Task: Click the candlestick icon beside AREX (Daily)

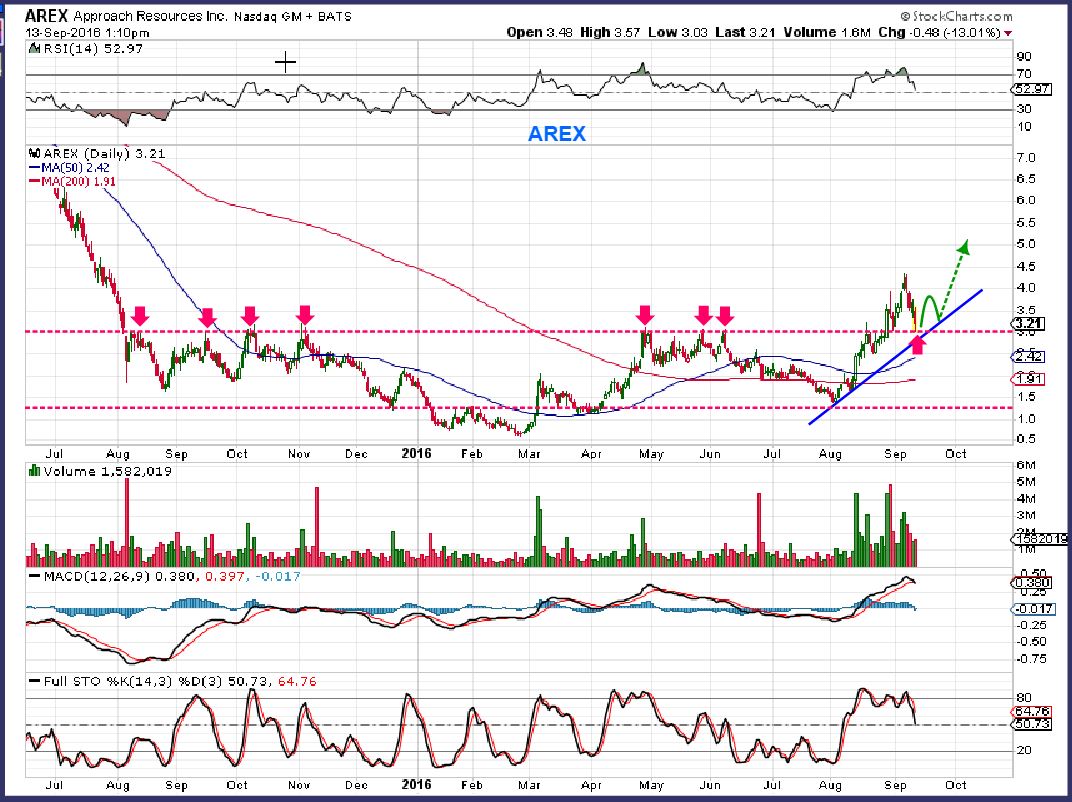Action: (x=33, y=154)
